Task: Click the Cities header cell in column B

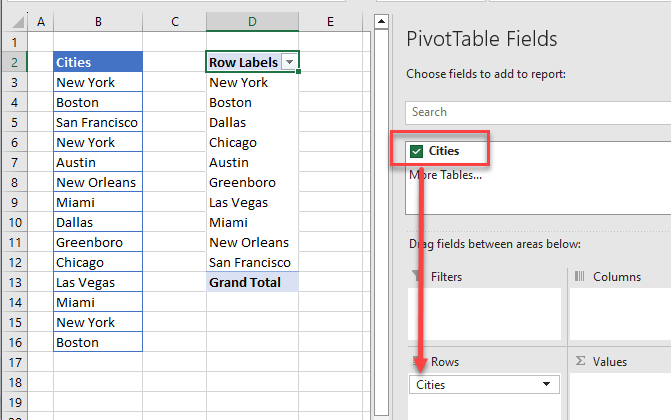Action: 98,62
